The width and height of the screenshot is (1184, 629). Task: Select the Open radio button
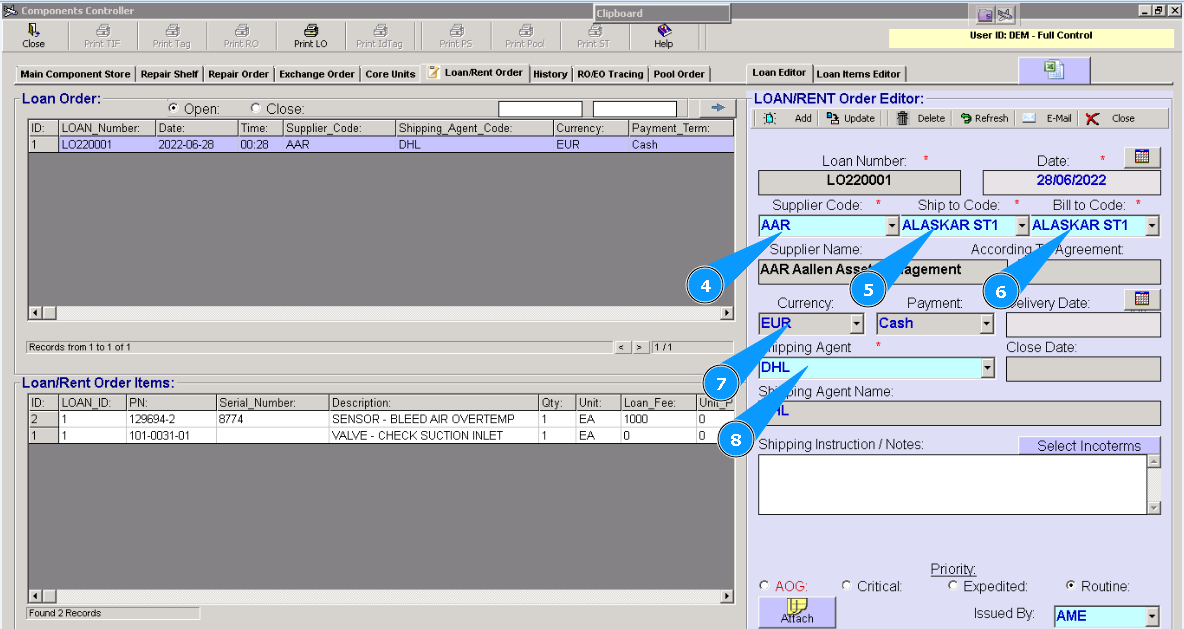click(173, 108)
